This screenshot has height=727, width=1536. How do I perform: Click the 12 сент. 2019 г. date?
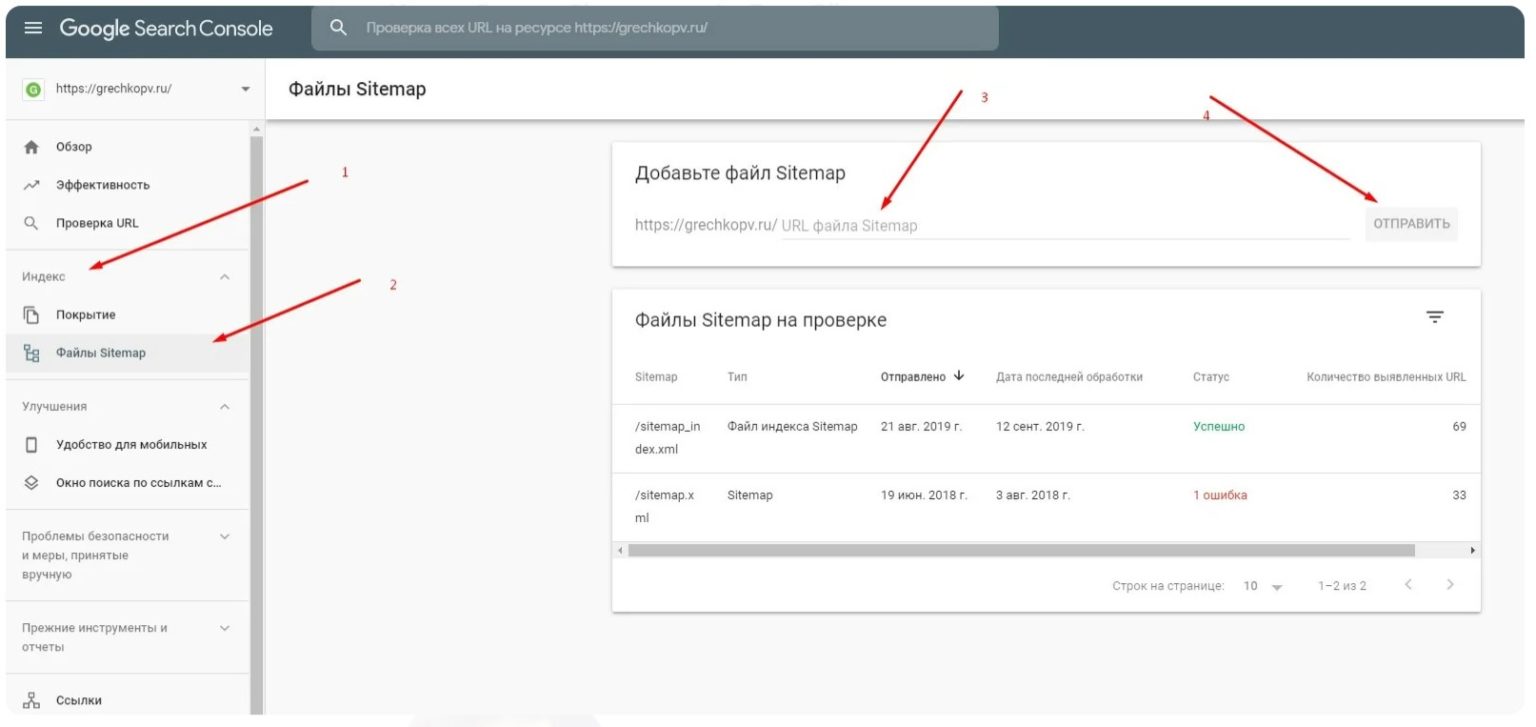point(1040,427)
